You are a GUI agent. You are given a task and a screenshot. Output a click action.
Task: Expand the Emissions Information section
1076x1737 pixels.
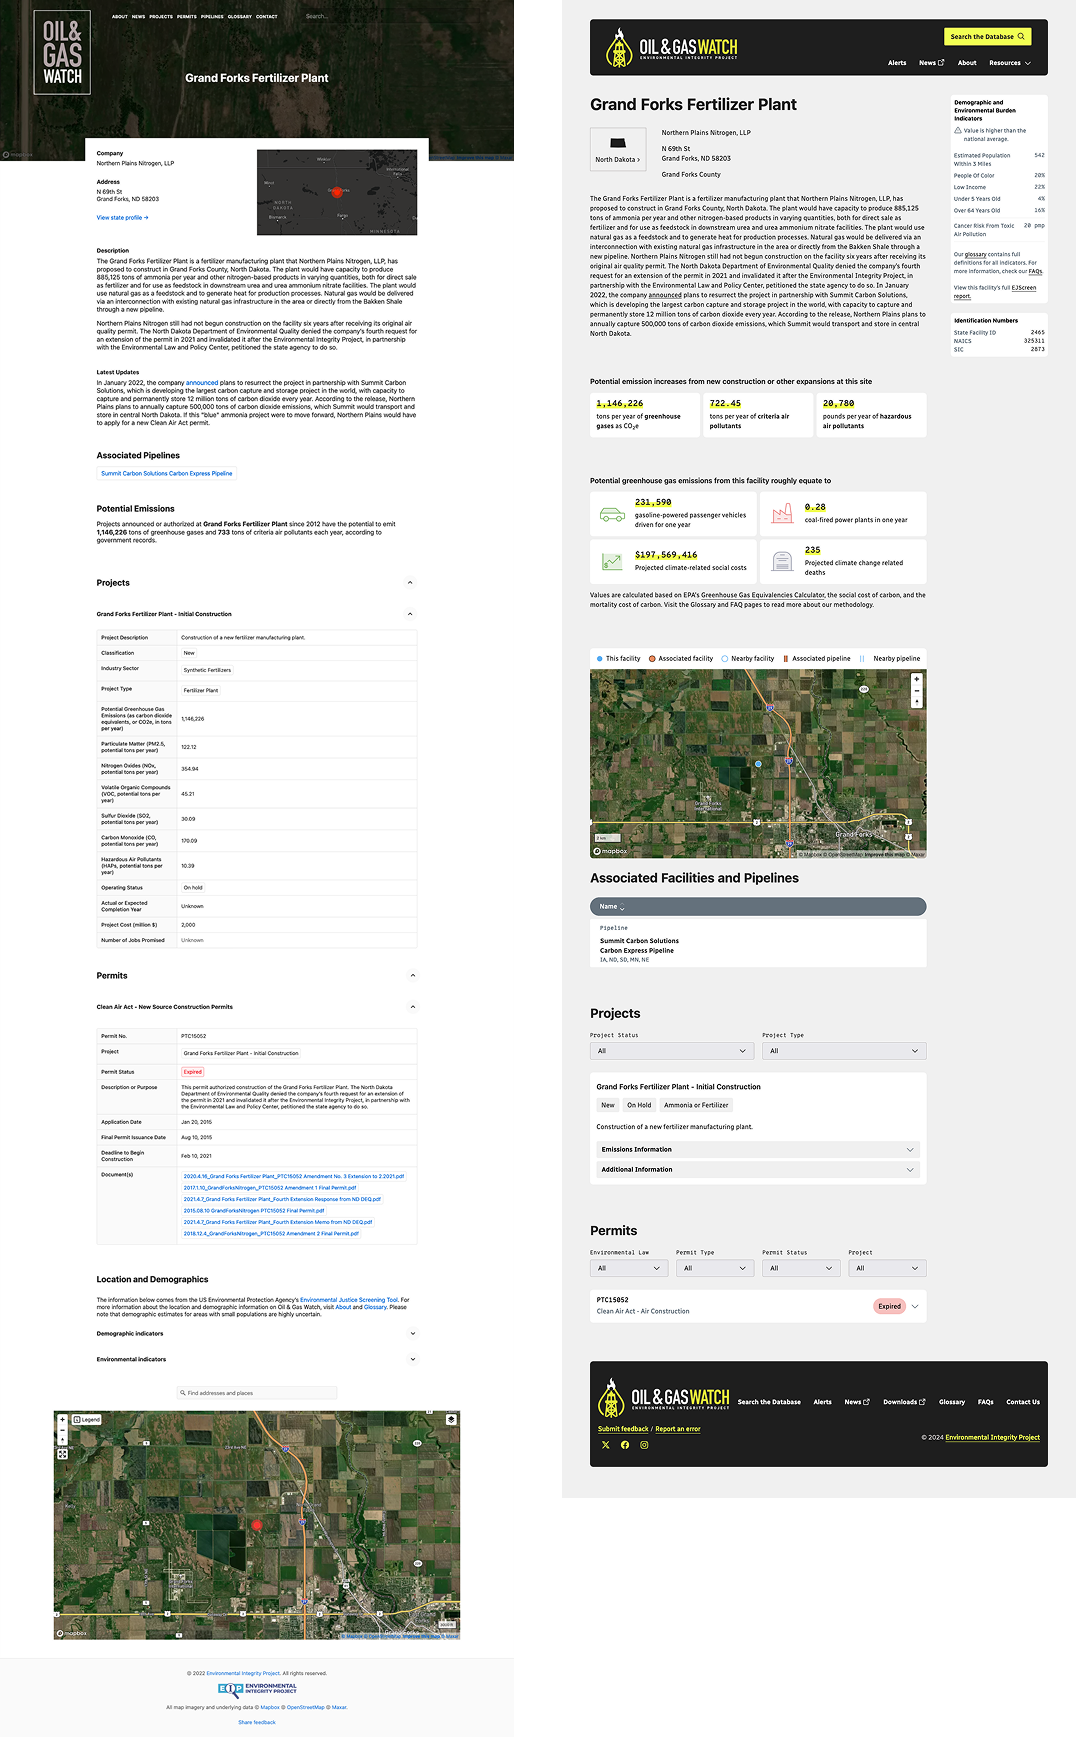(757, 1150)
